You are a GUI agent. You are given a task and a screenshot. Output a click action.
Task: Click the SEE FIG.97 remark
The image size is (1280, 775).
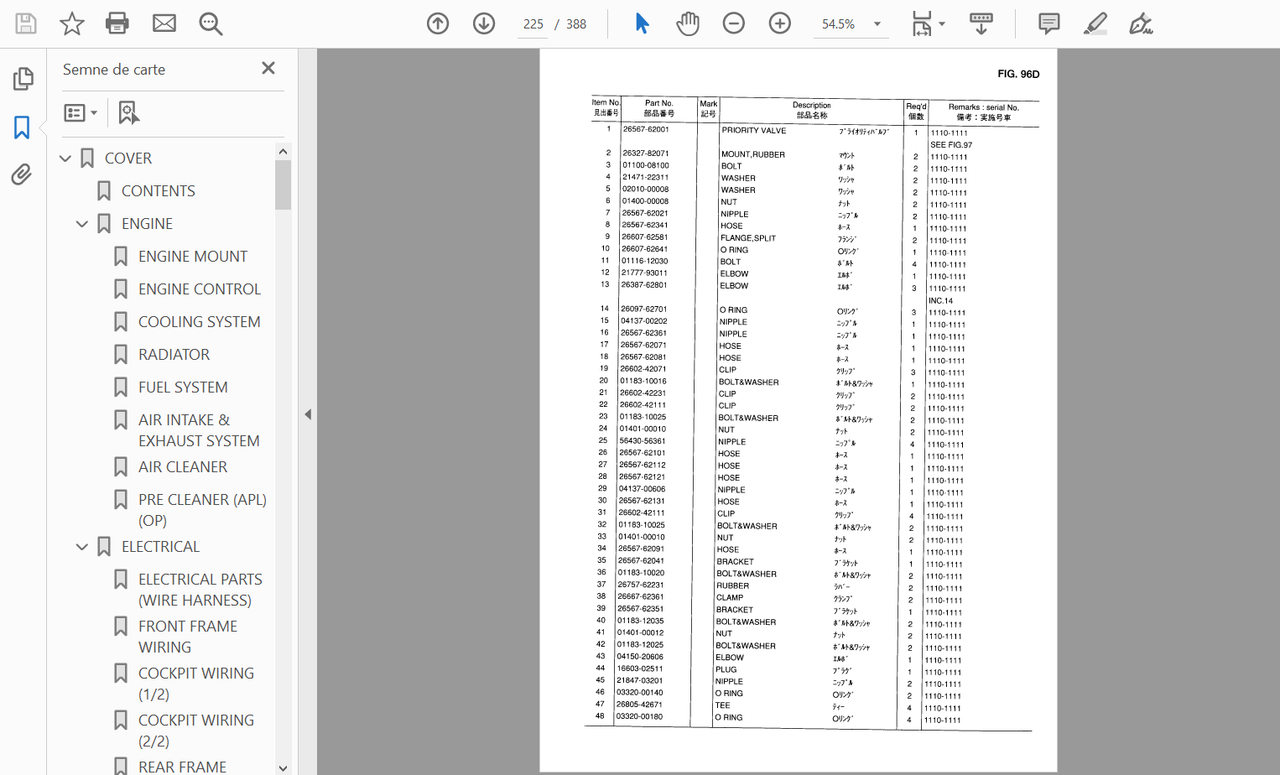951,145
